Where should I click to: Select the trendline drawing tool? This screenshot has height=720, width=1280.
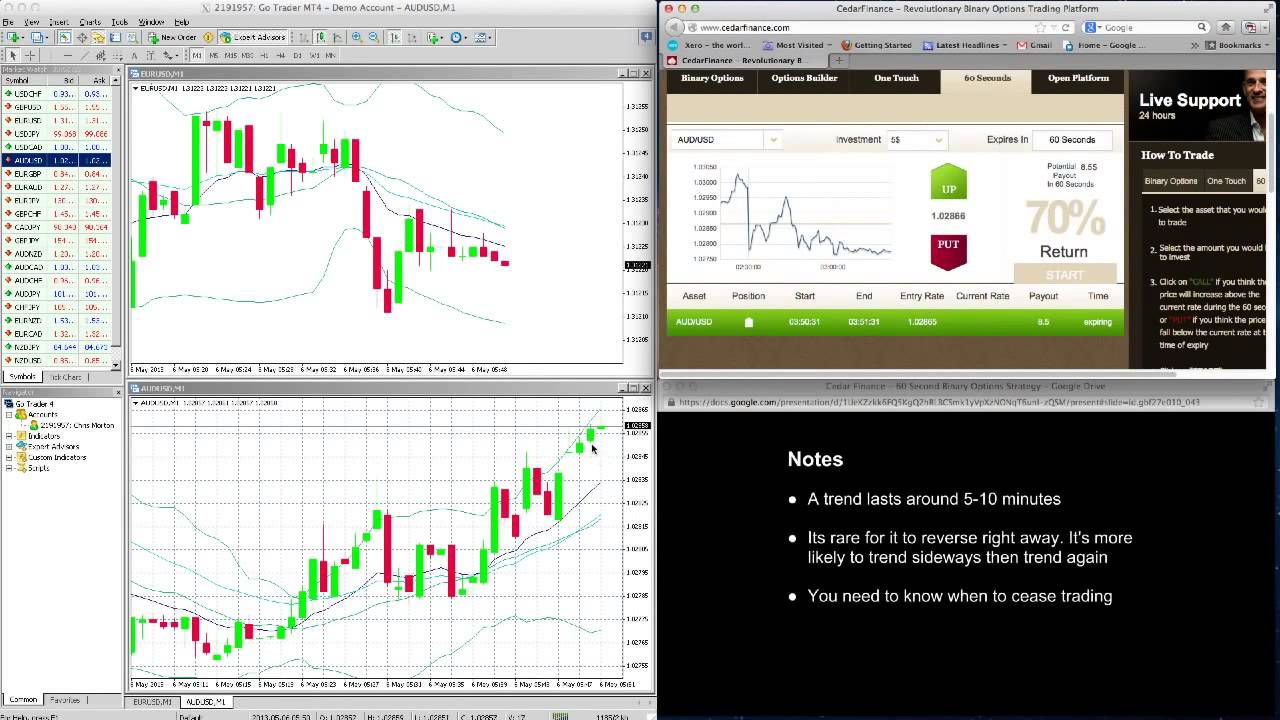click(x=85, y=55)
